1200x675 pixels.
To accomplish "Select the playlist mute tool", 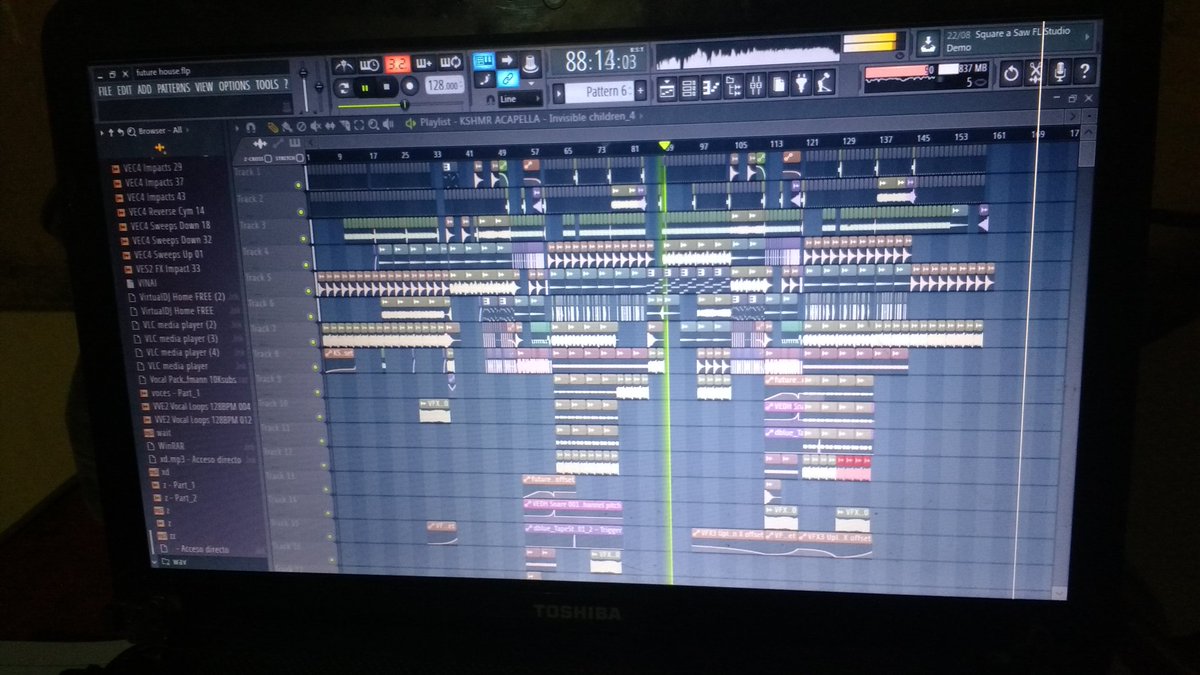I will click(x=315, y=126).
